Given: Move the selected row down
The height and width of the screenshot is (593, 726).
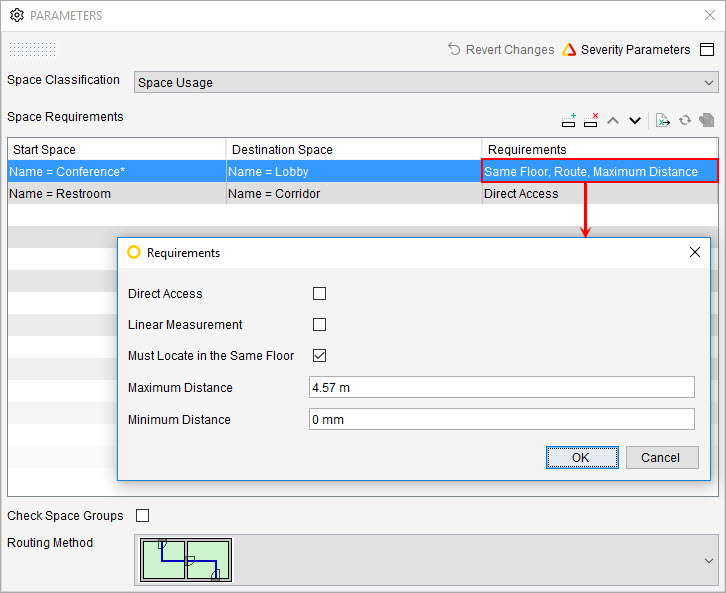Looking at the screenshot, I should click(635, 121).
